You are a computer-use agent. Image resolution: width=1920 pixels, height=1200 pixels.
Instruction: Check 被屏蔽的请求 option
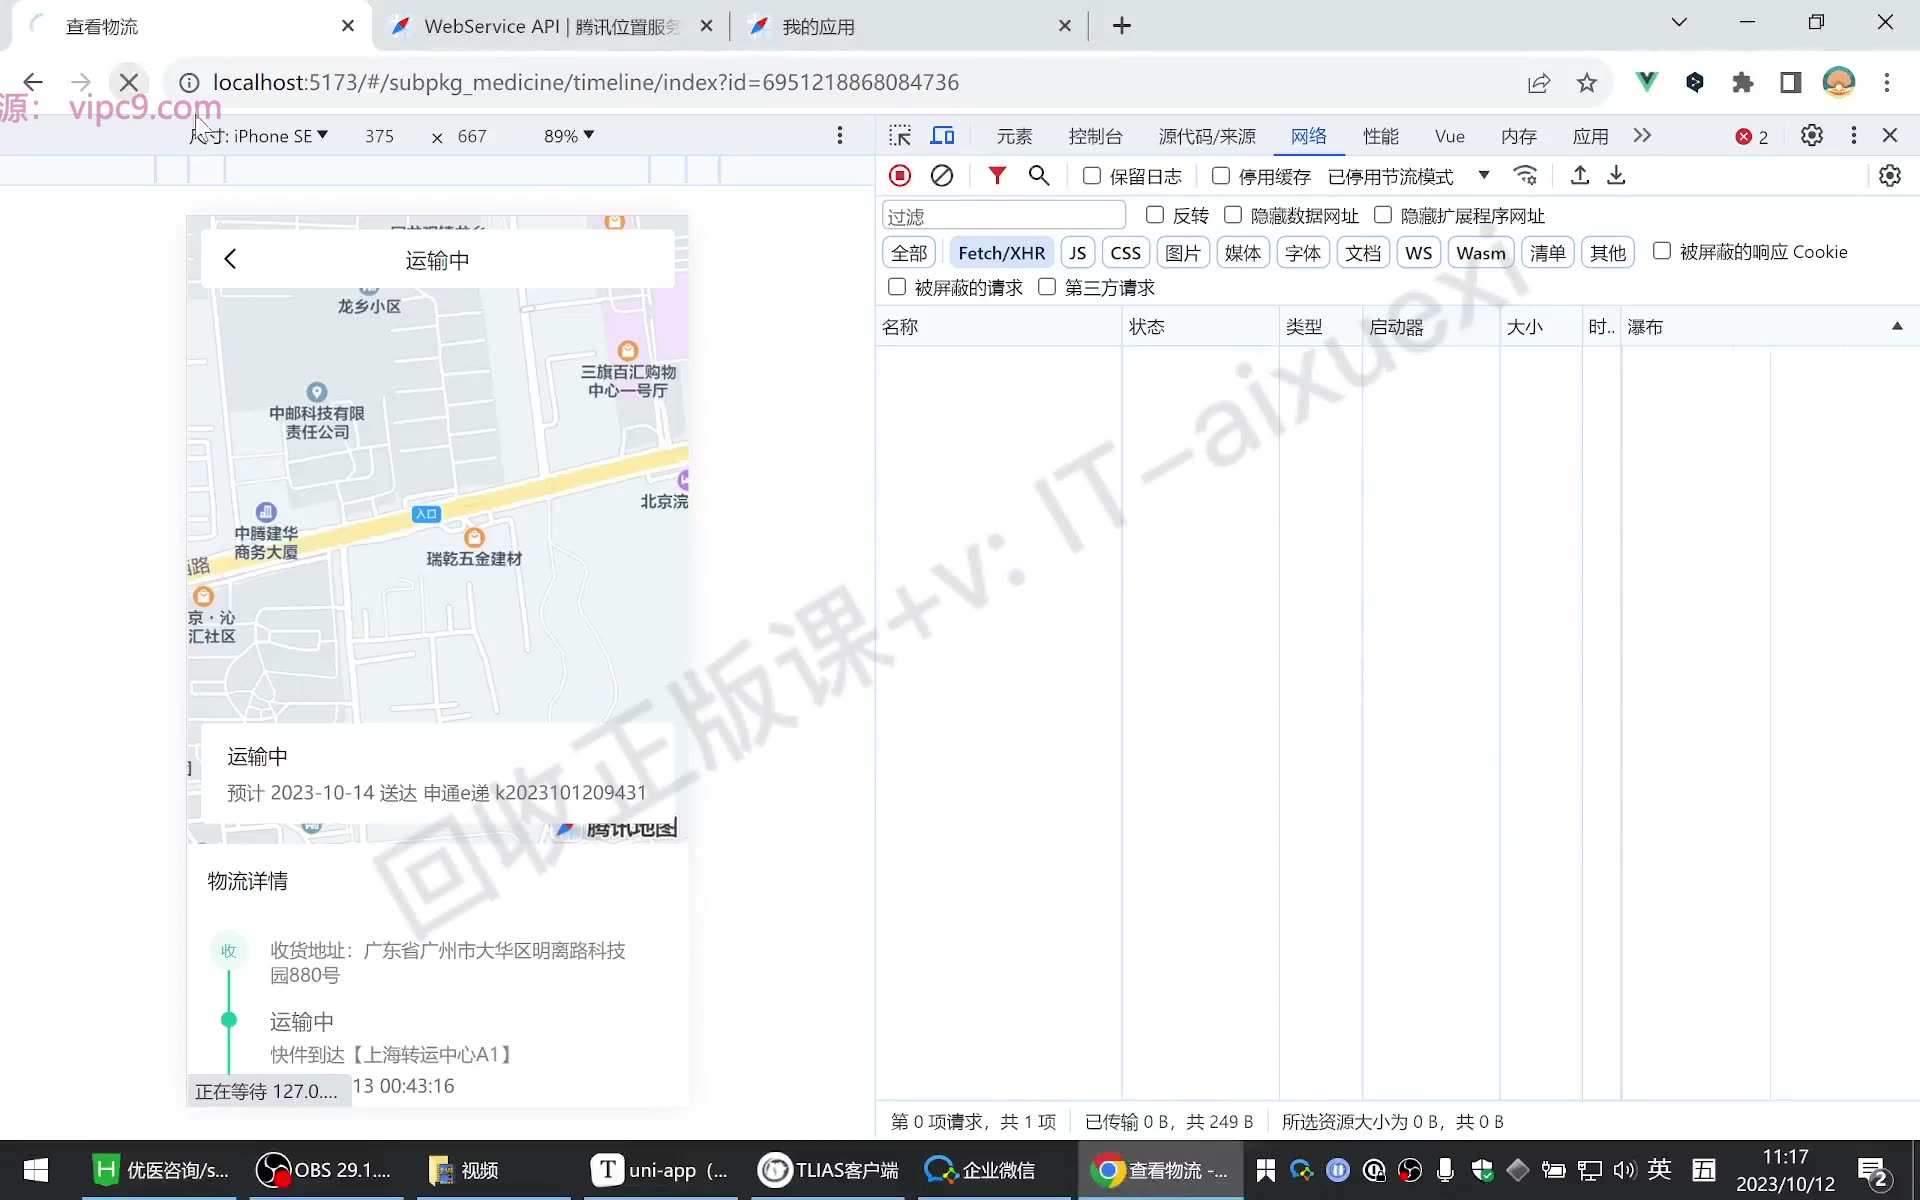[x=897, y=287]
